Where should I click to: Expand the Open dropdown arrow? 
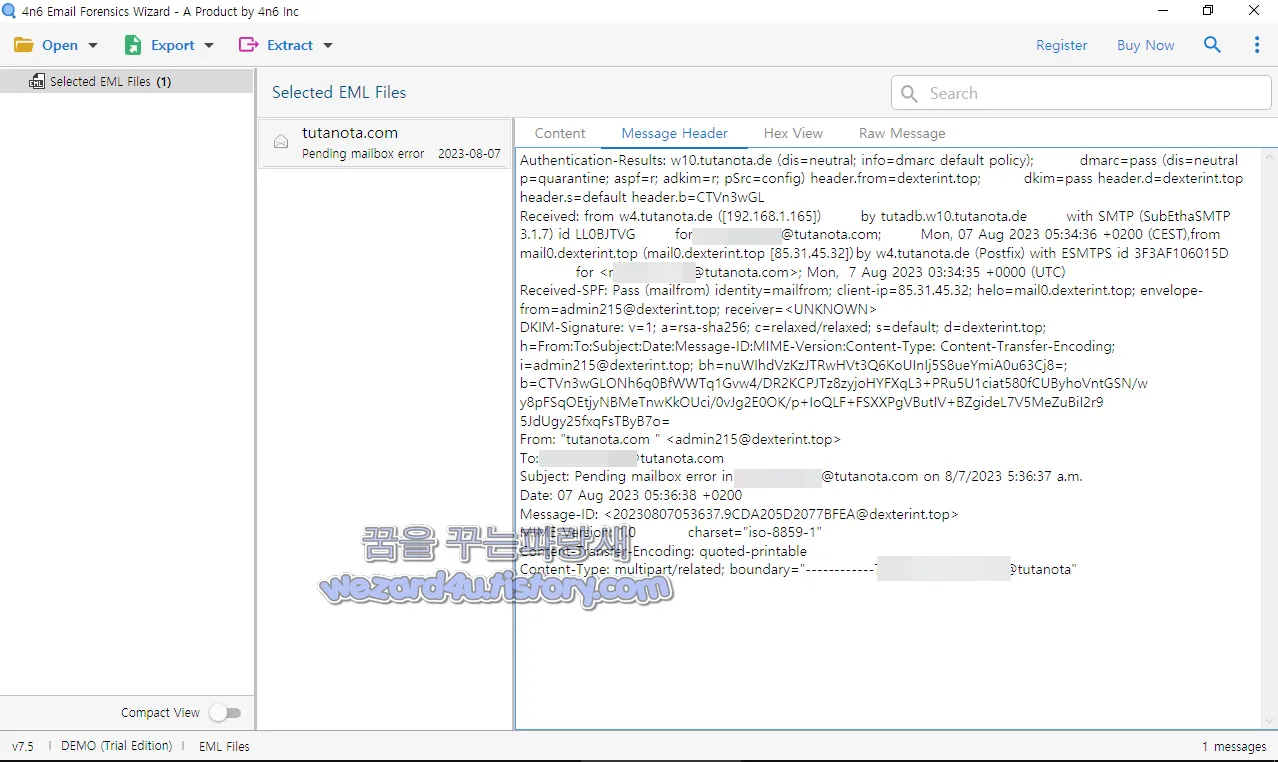pos(93,45)
